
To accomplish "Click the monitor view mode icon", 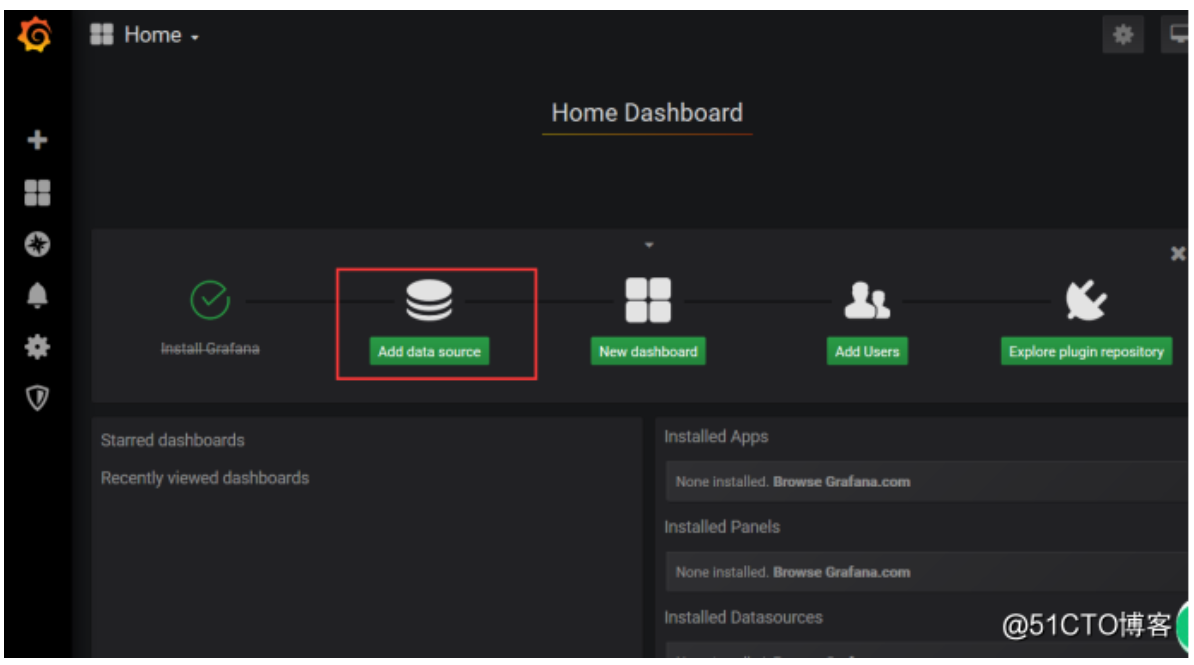I will [x=1177, y=34].
